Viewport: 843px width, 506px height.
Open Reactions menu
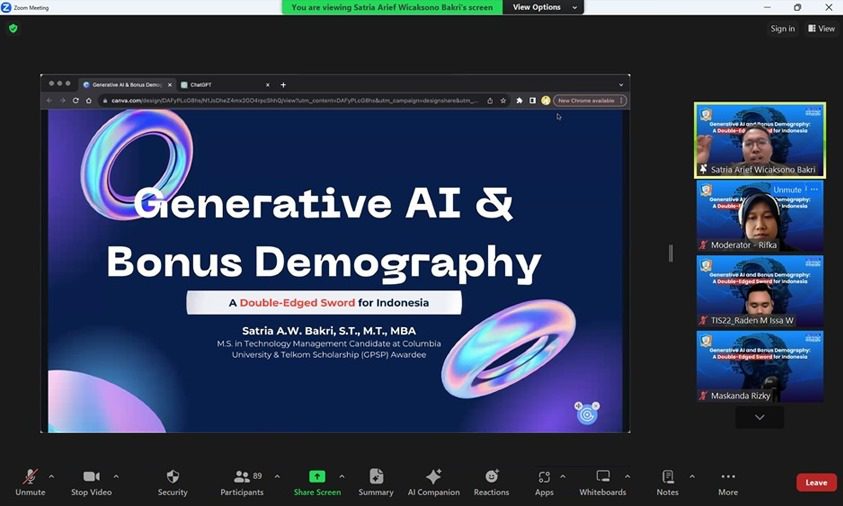pos(491,482)
